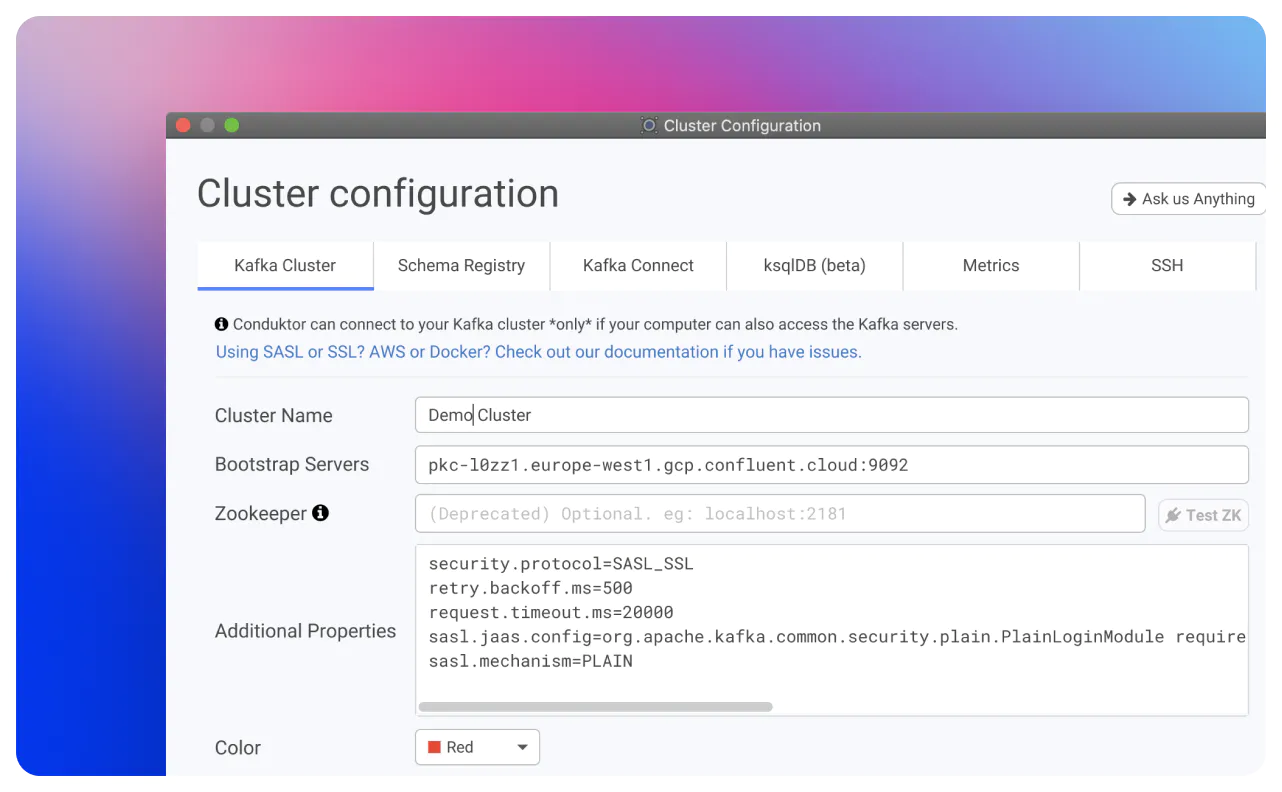
Task: Open the Color dropdown showing Red
Action: [477, 747]
